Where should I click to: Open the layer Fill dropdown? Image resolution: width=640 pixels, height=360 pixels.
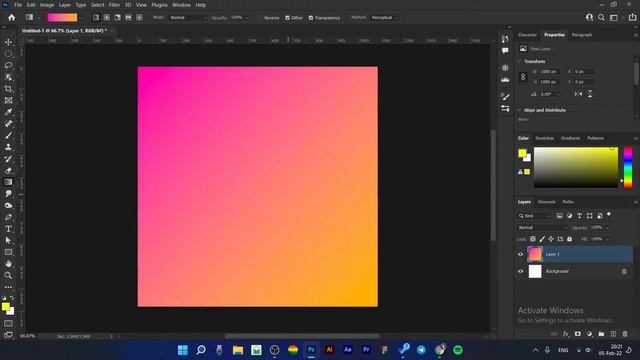607,239
